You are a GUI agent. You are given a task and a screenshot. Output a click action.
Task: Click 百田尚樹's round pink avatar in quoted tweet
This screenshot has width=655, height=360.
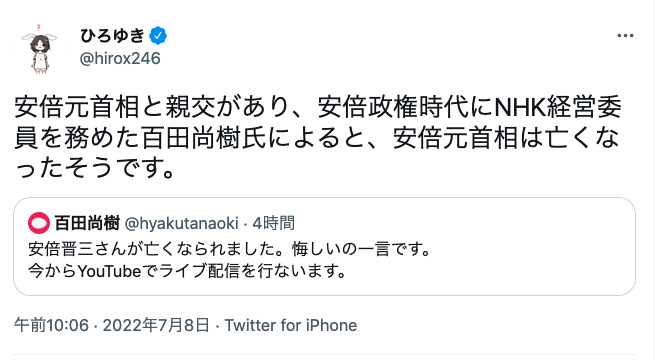click(x=39, y=223)
